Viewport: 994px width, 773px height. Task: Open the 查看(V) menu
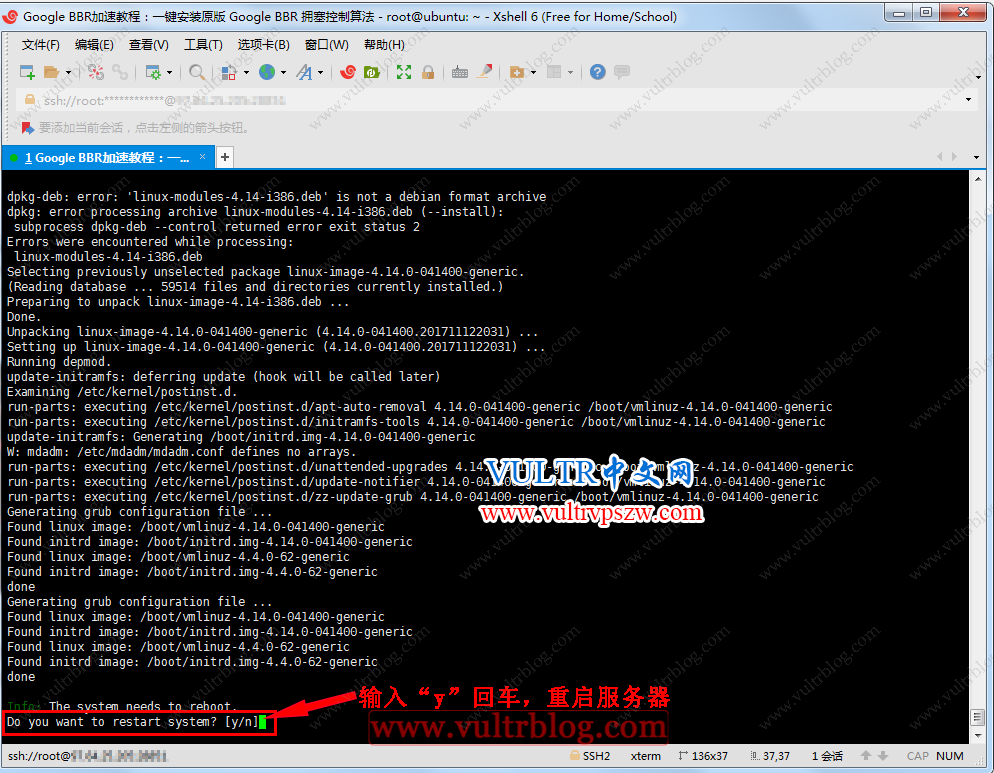149,44
